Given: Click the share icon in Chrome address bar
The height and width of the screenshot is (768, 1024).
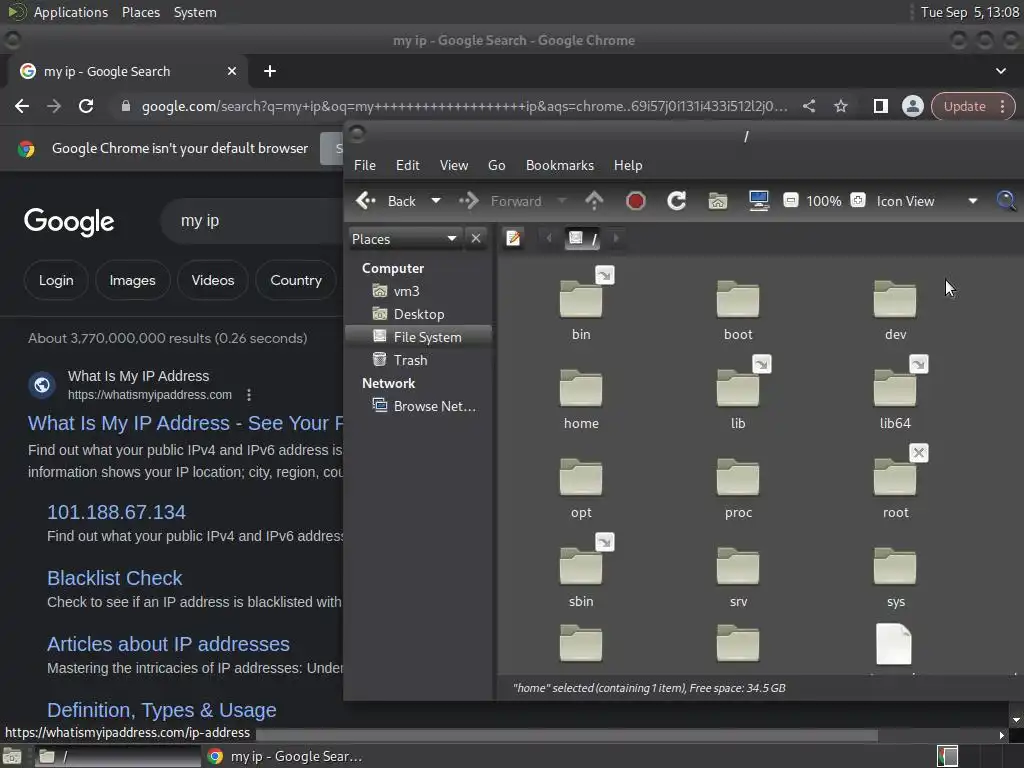Looking at the screenshot, I should (x=809, y=106).
